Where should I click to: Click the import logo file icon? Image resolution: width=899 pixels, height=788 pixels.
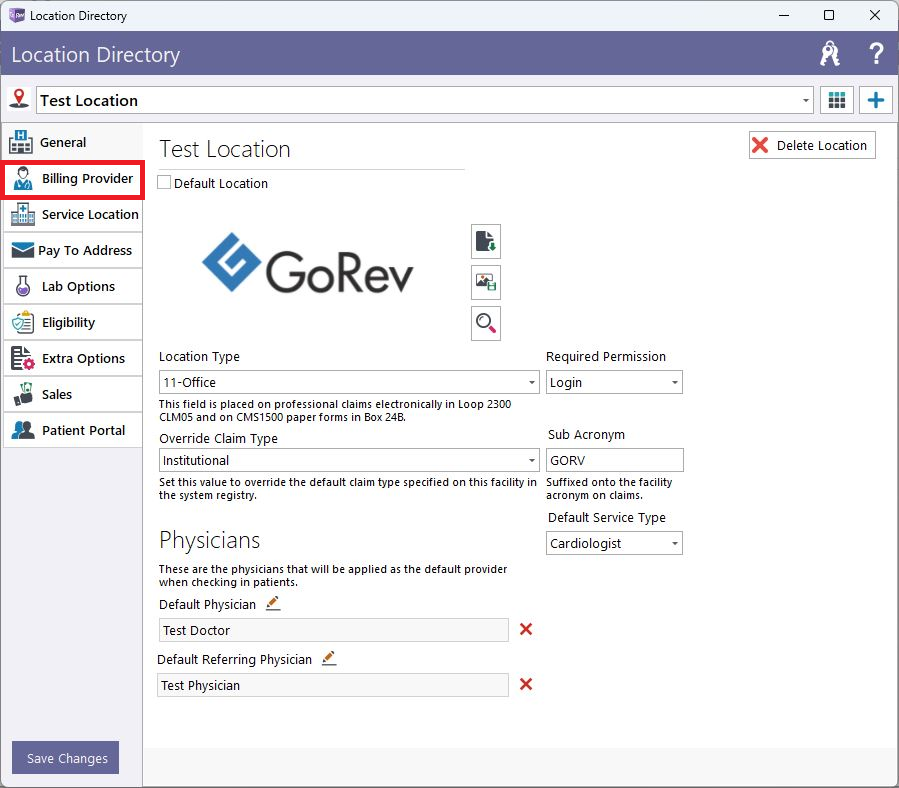(486, 241)
